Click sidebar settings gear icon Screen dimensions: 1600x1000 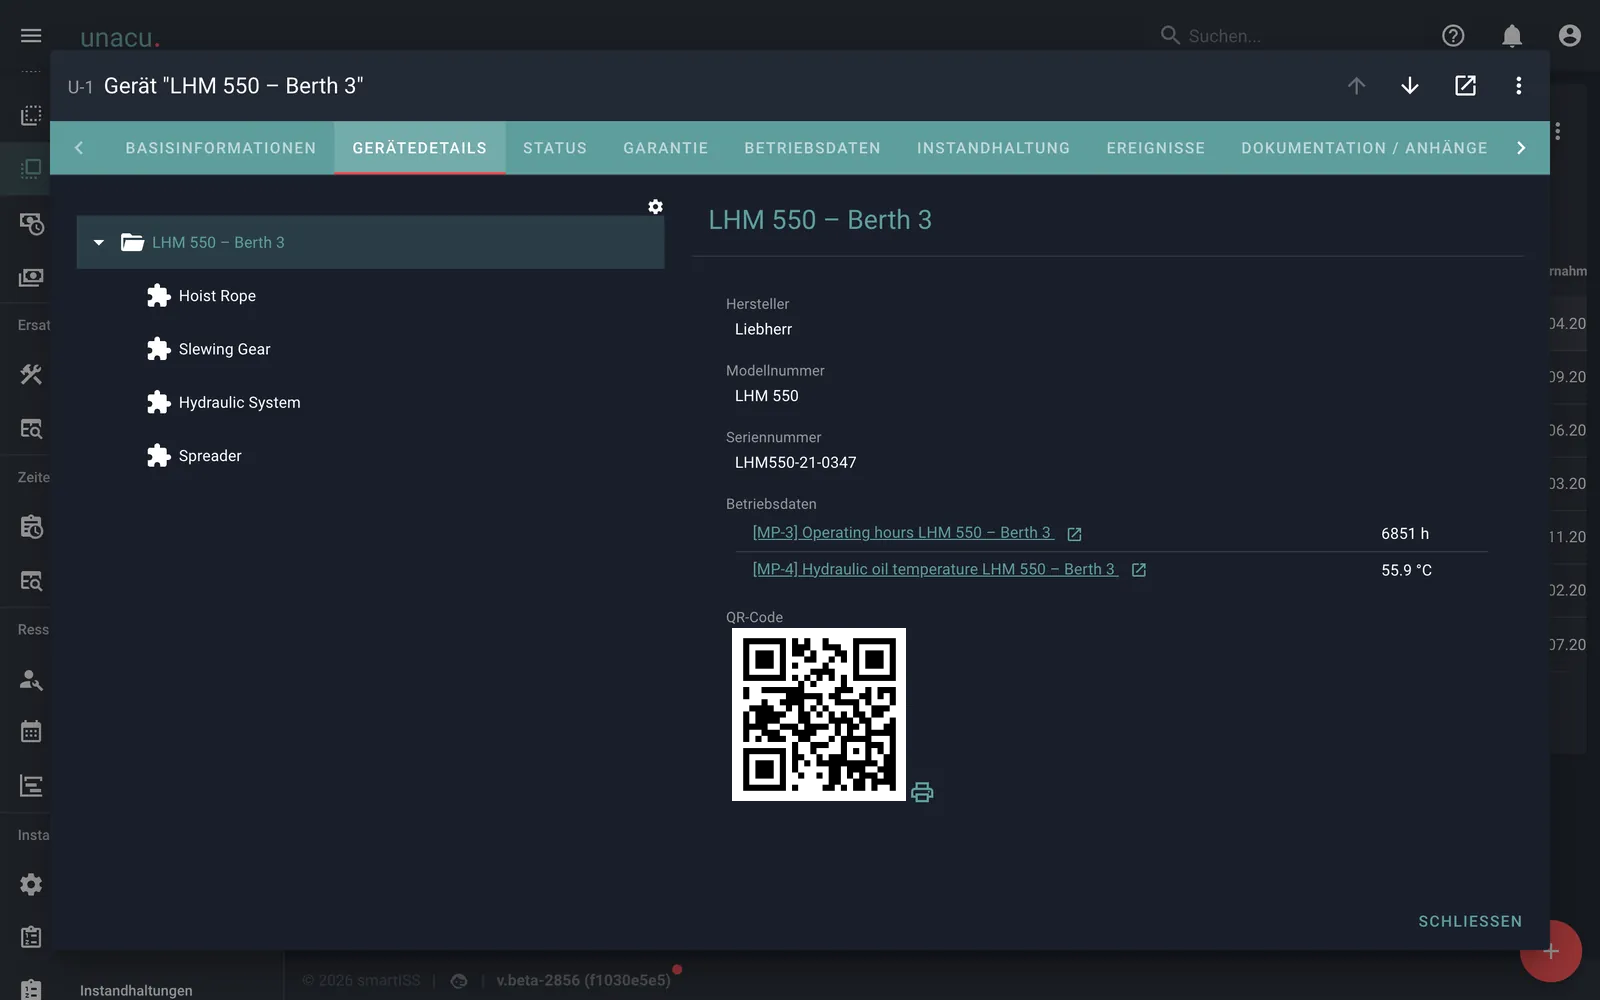click(x=31, y=884)
